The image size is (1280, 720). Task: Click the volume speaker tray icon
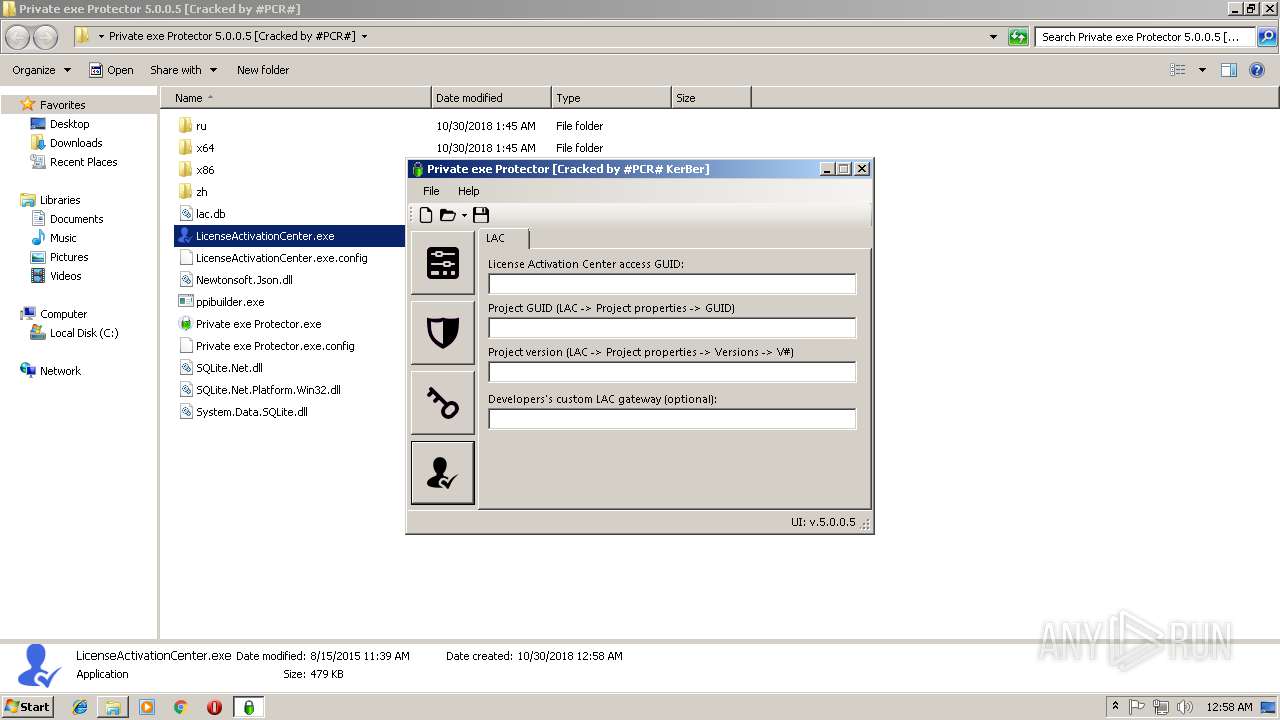pos(1185,707)
